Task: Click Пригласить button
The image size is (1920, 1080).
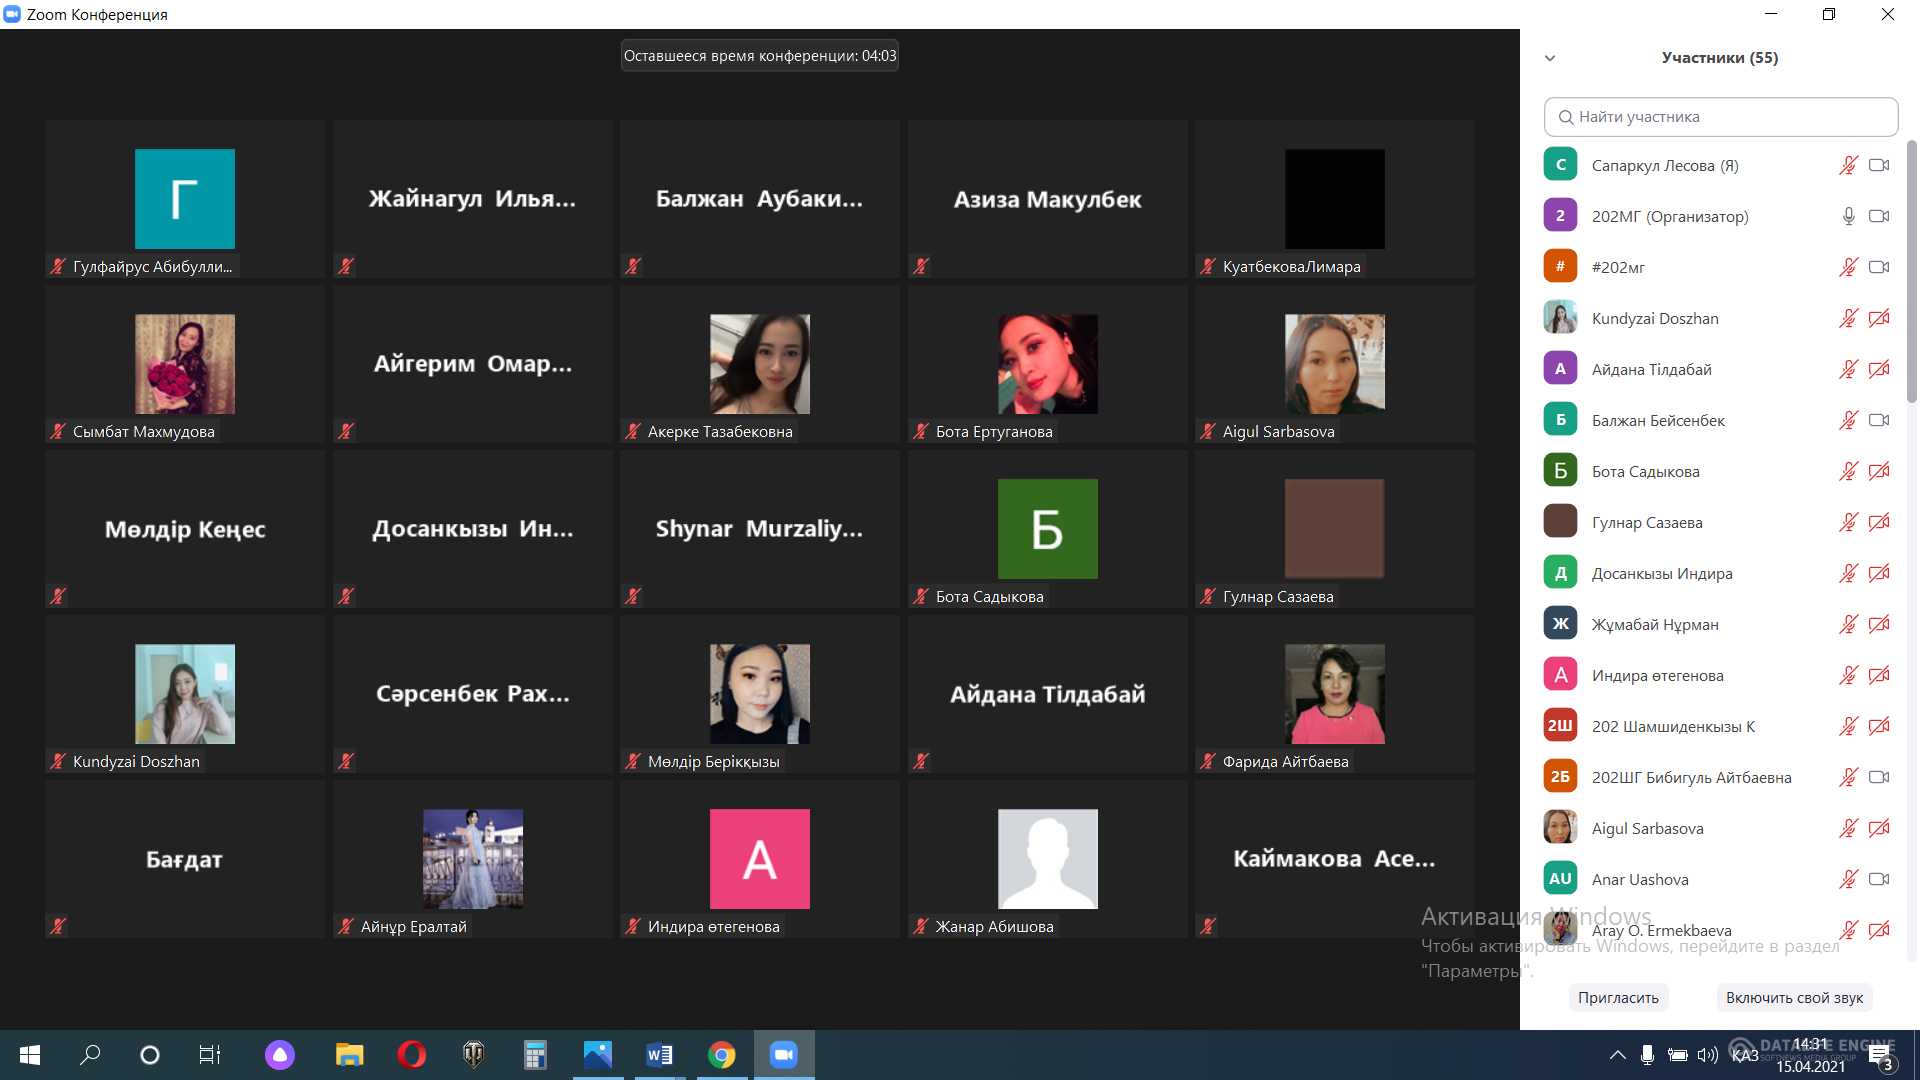Action: click(x=1618, y=997)
